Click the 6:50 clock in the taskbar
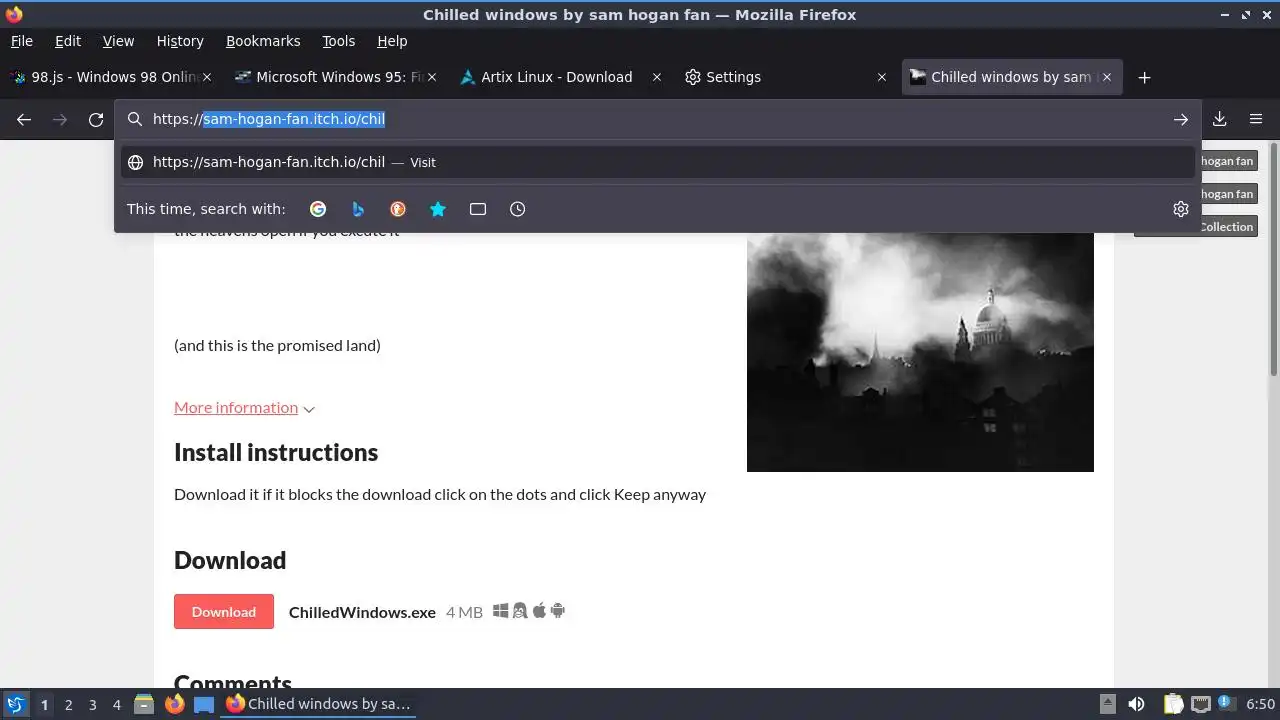Image resolution: width=1280 pixels, height=720 pixels. point(1260,704)
